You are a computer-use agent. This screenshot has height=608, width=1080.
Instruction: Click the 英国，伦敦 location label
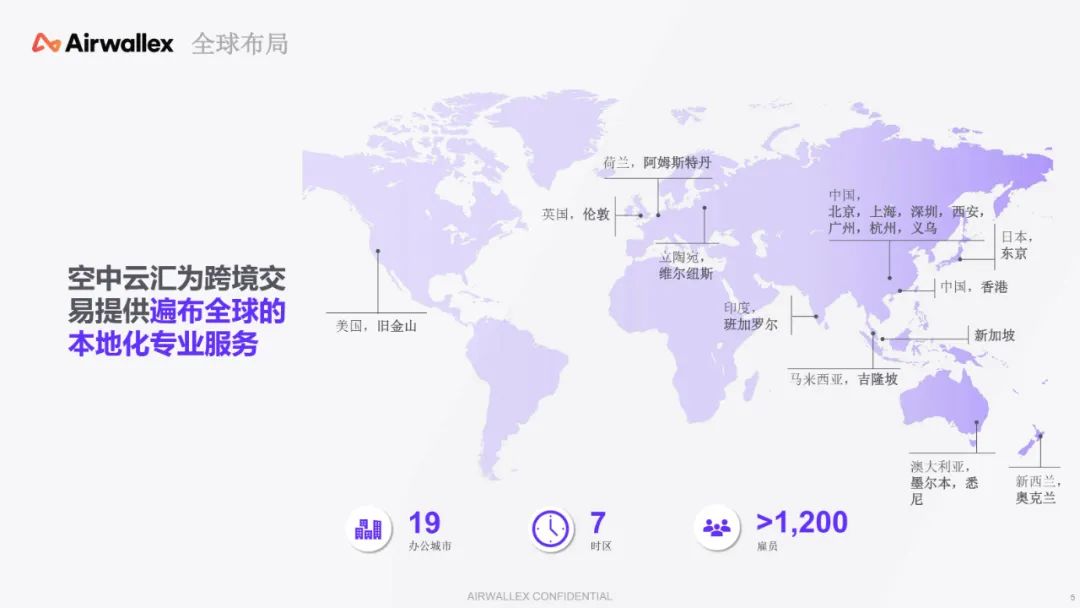coord(576,214)
